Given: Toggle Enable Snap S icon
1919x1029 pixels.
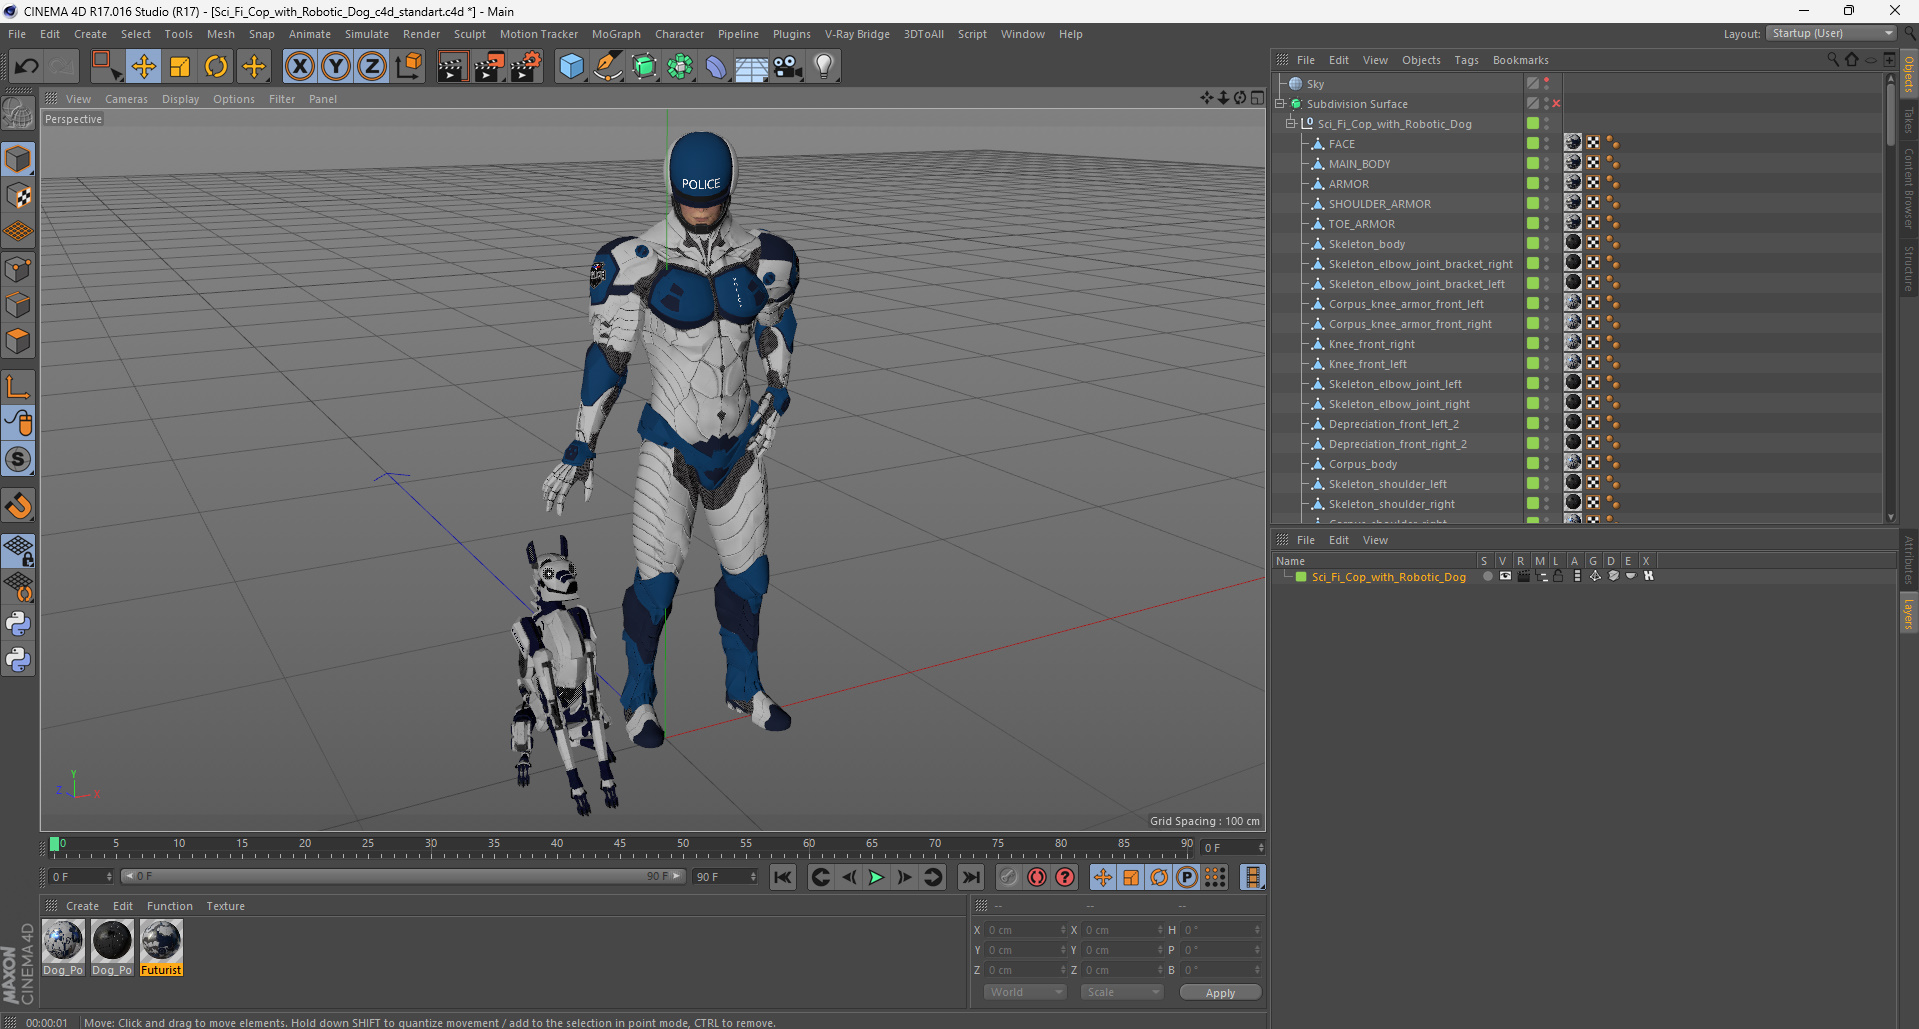Looking at the screenshot, I should pos(18,460).
